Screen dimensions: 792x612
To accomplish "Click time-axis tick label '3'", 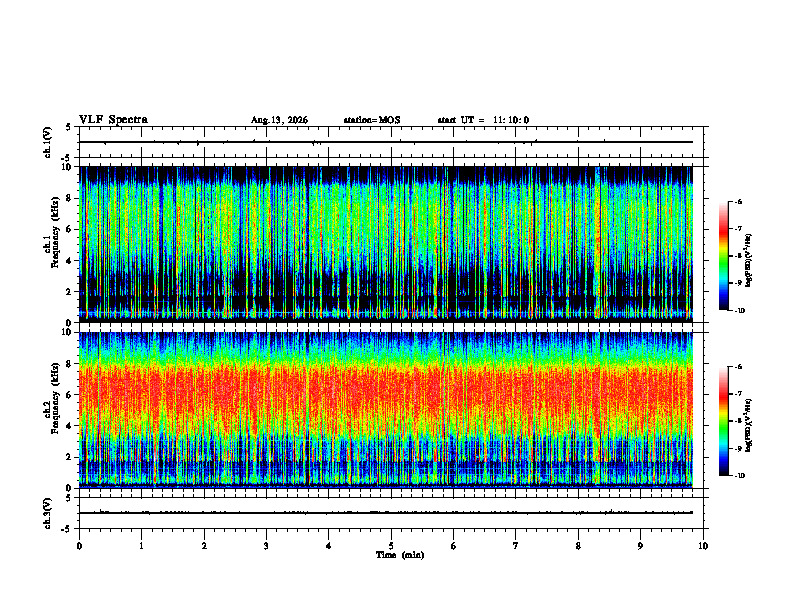I will pos(266,546).
